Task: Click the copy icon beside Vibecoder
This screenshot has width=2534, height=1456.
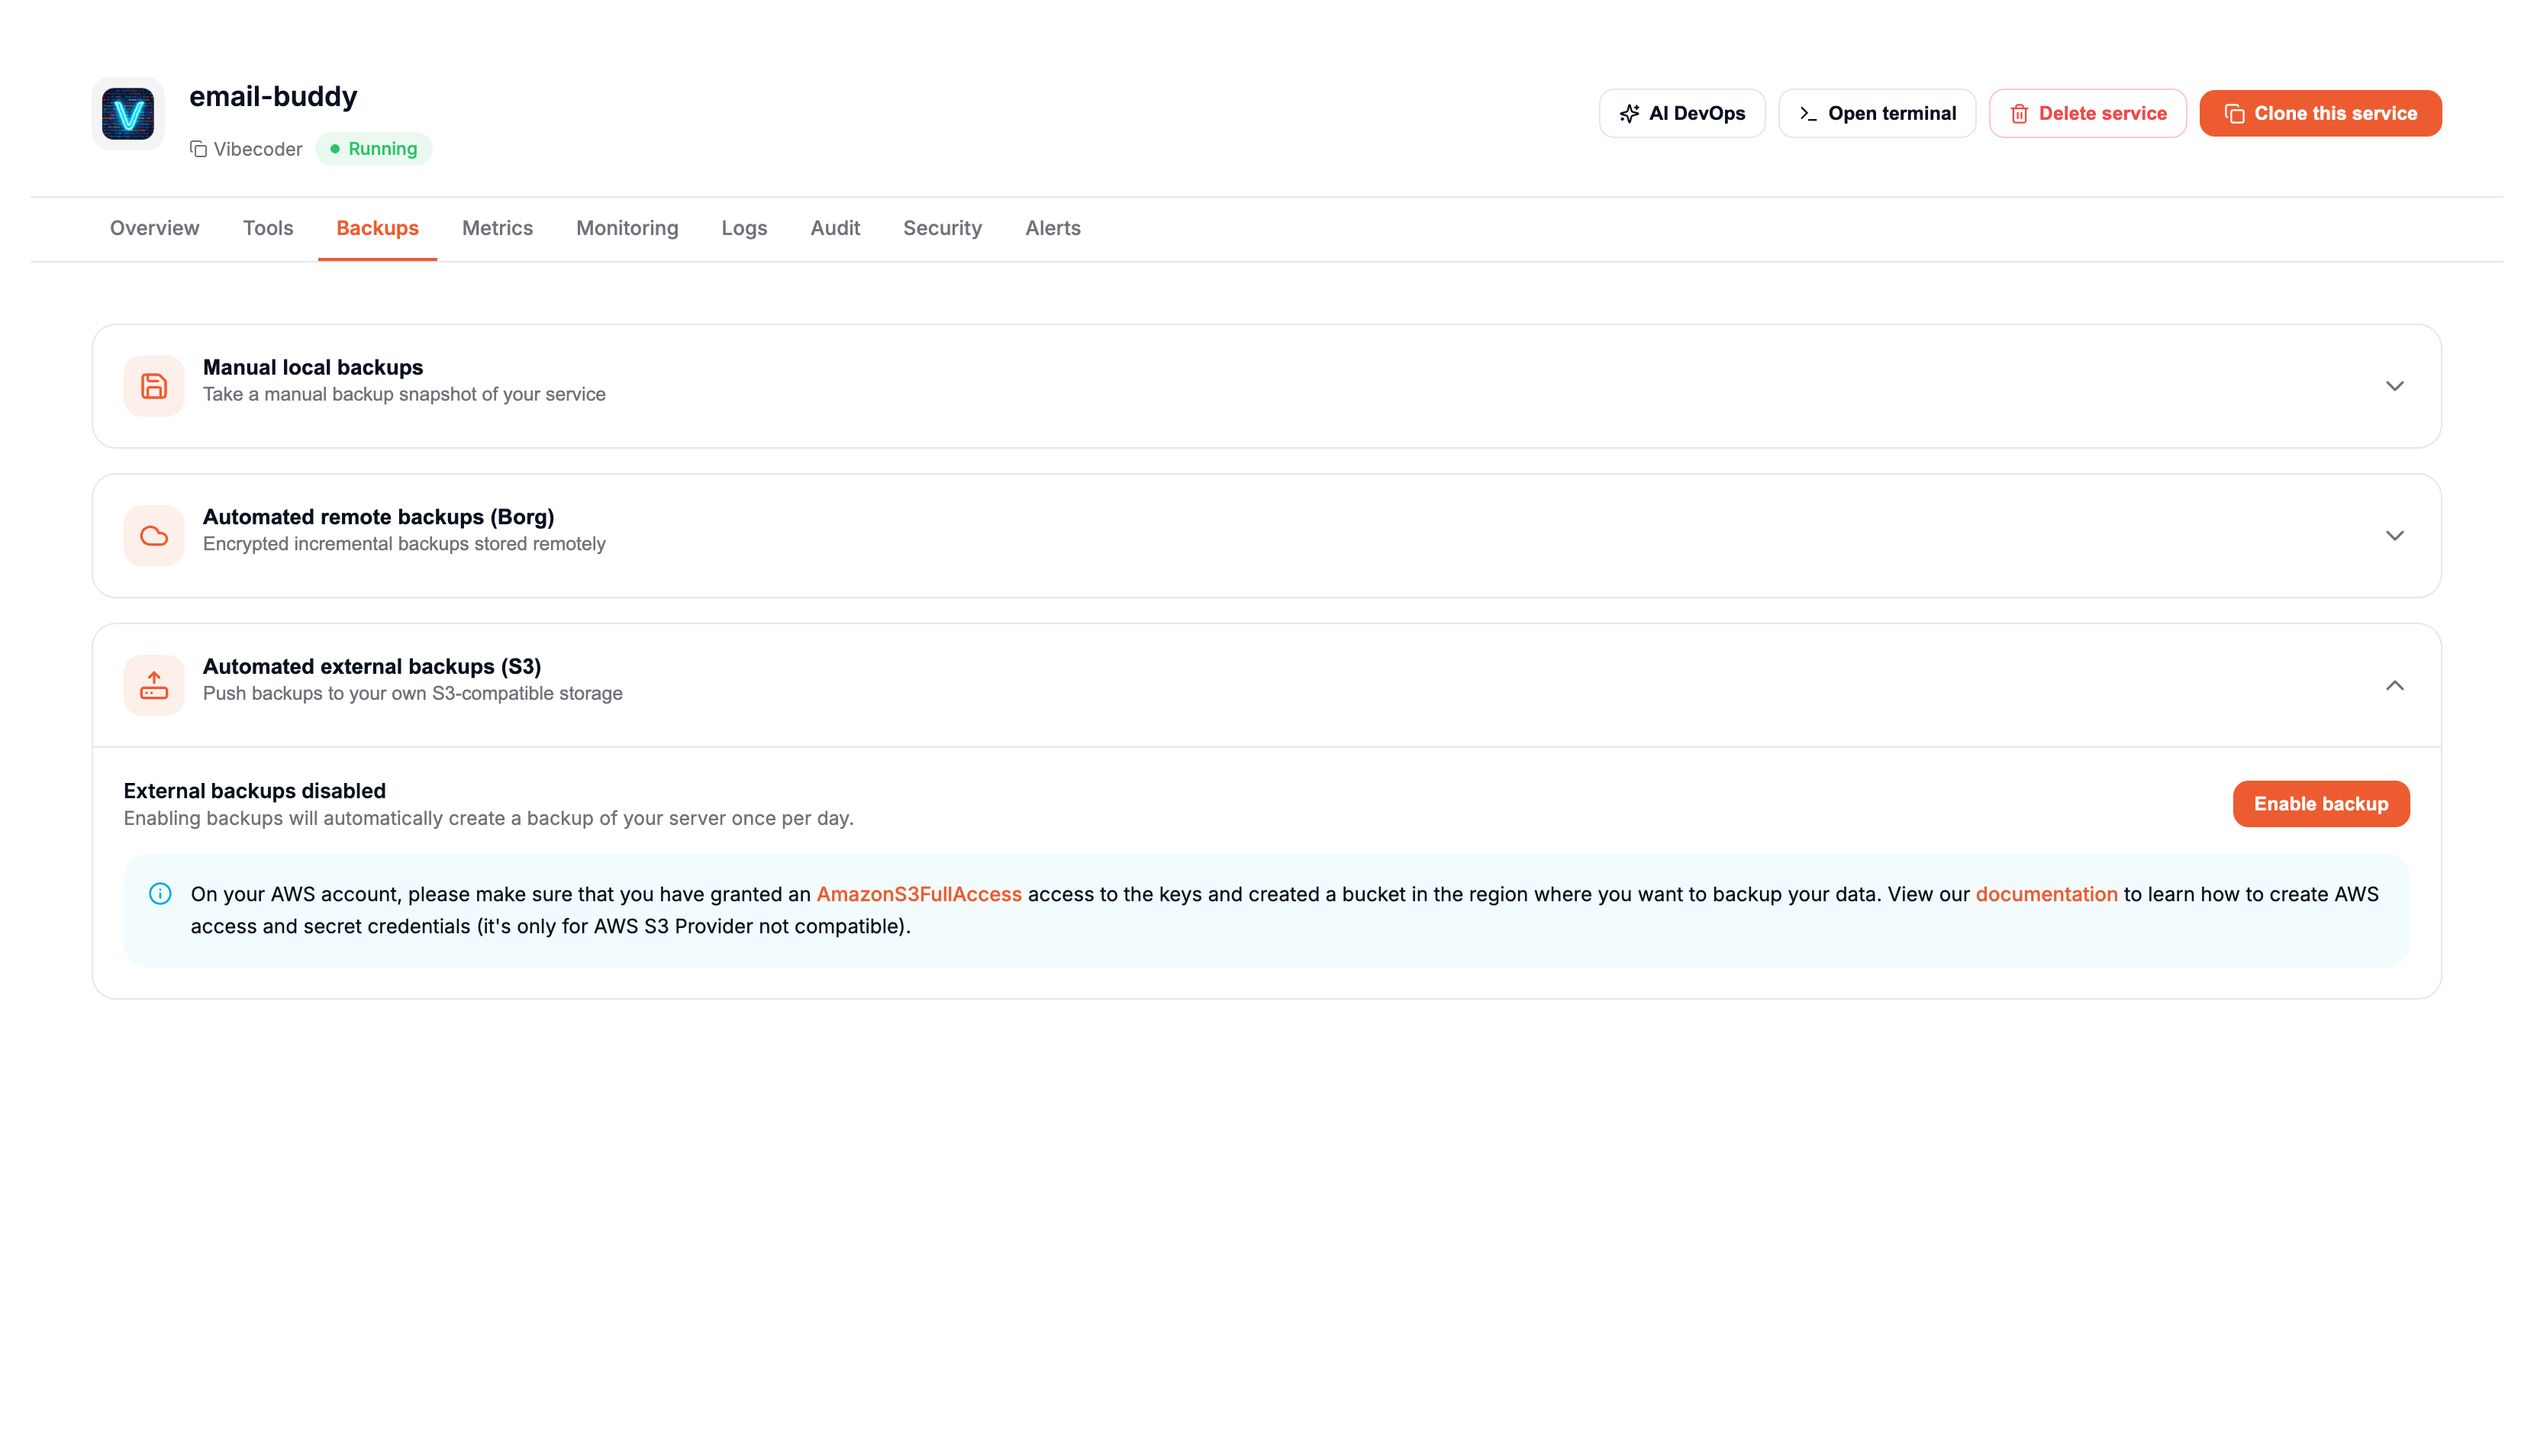Action: coord(198,149)
